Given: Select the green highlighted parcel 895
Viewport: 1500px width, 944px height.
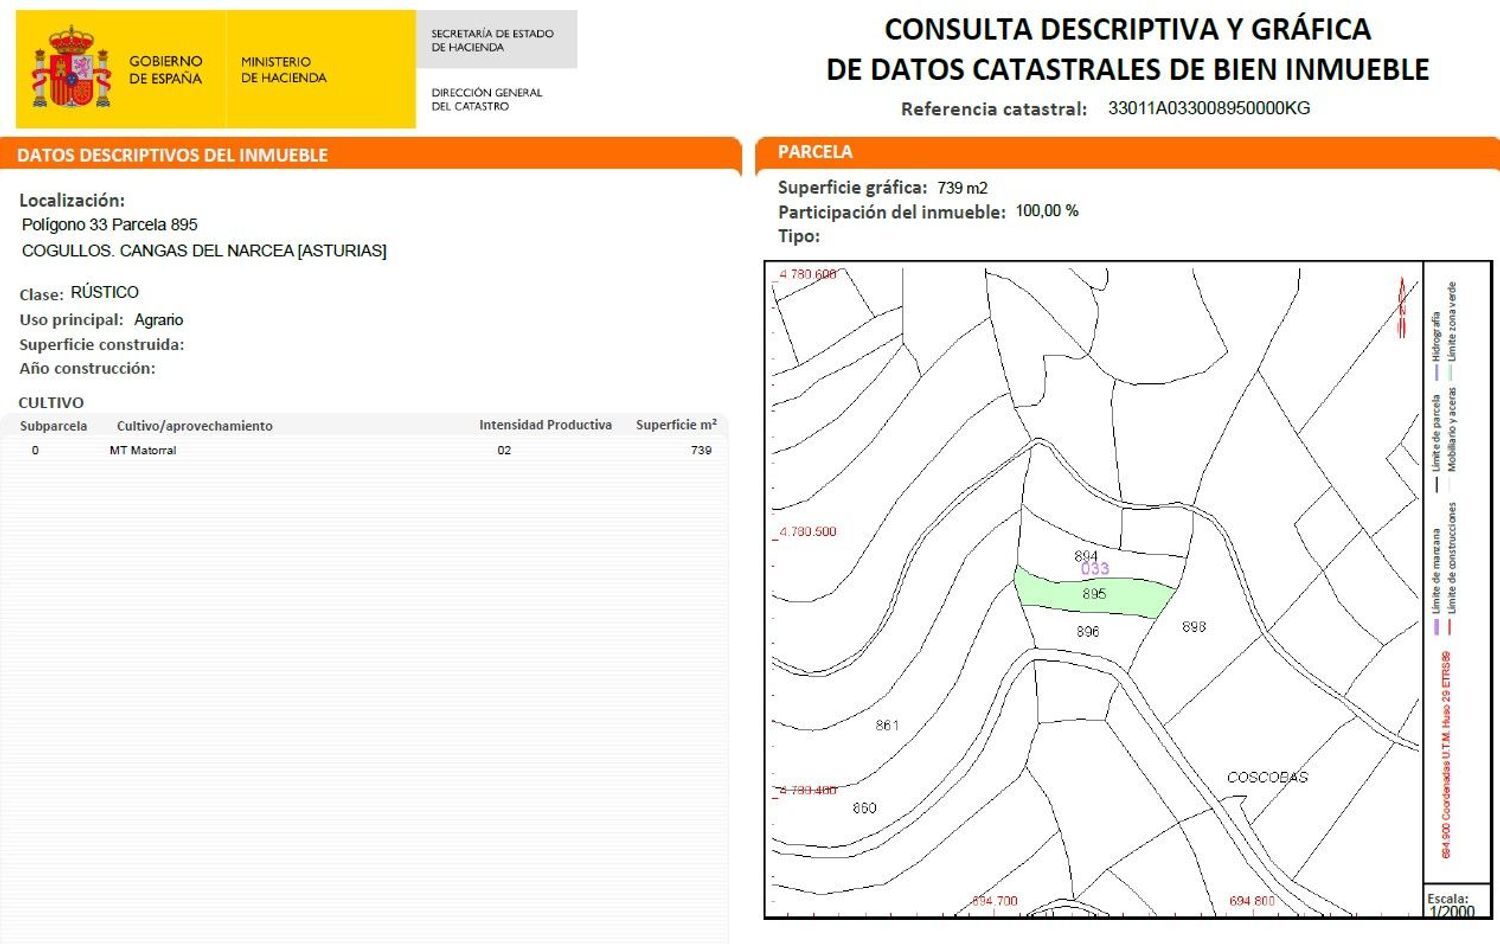Looking at the screenshot, I should [x=1095, y=594].
